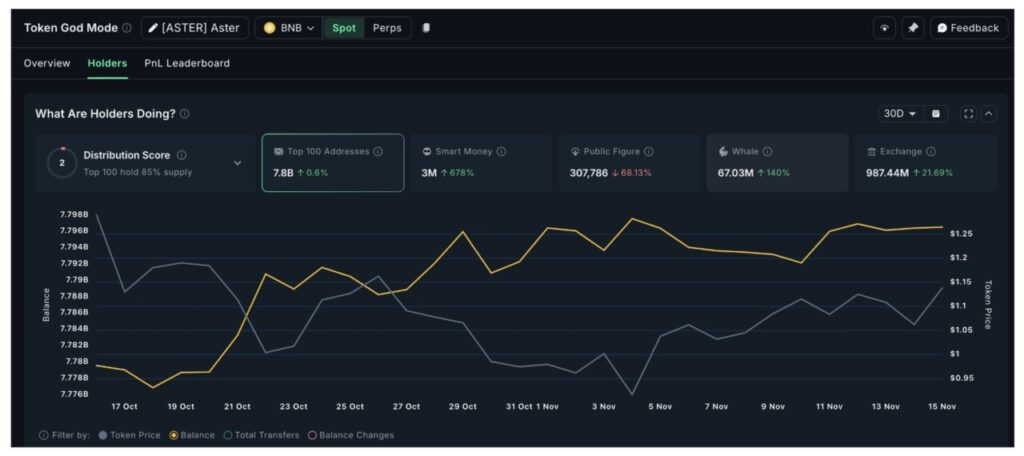Screen dimensions: 1024x456
Task: Click the copy address icon beside Perps
Action: click(426, 28)
